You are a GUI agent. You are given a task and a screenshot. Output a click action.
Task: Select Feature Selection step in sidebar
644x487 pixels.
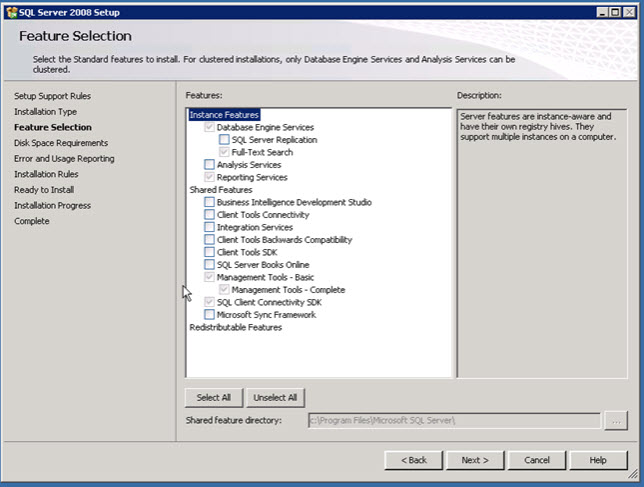(x=53, y=127)
